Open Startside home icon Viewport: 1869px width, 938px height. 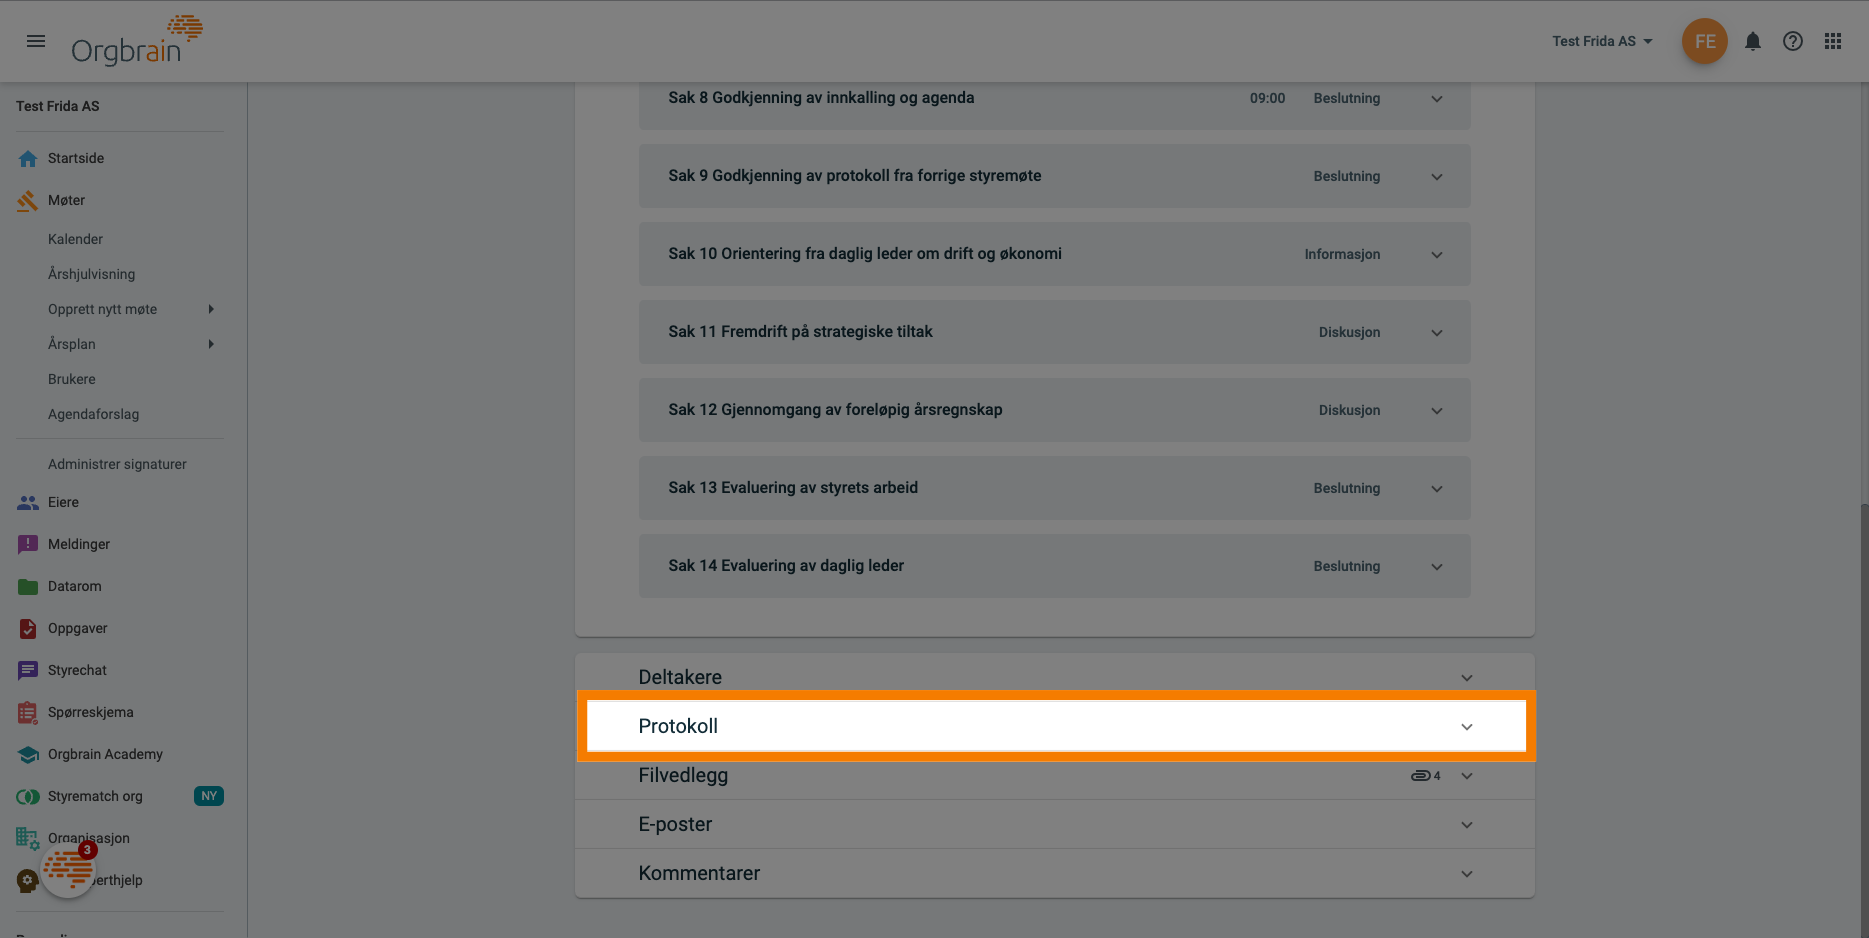click(28, 158)
